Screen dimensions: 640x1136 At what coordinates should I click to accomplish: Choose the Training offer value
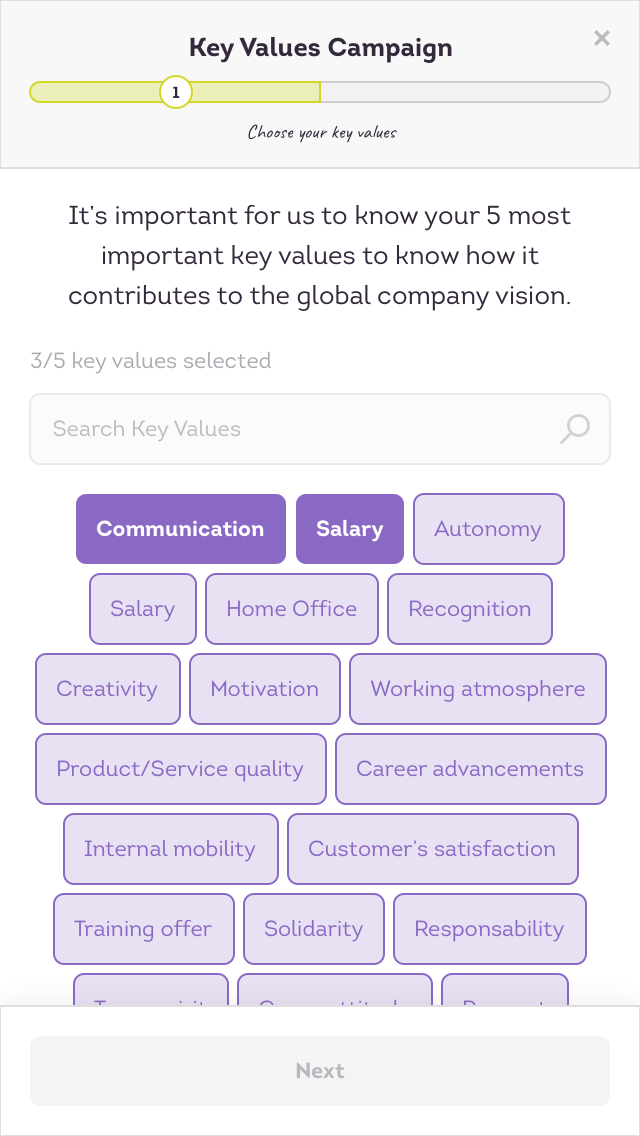coord(143,929)
